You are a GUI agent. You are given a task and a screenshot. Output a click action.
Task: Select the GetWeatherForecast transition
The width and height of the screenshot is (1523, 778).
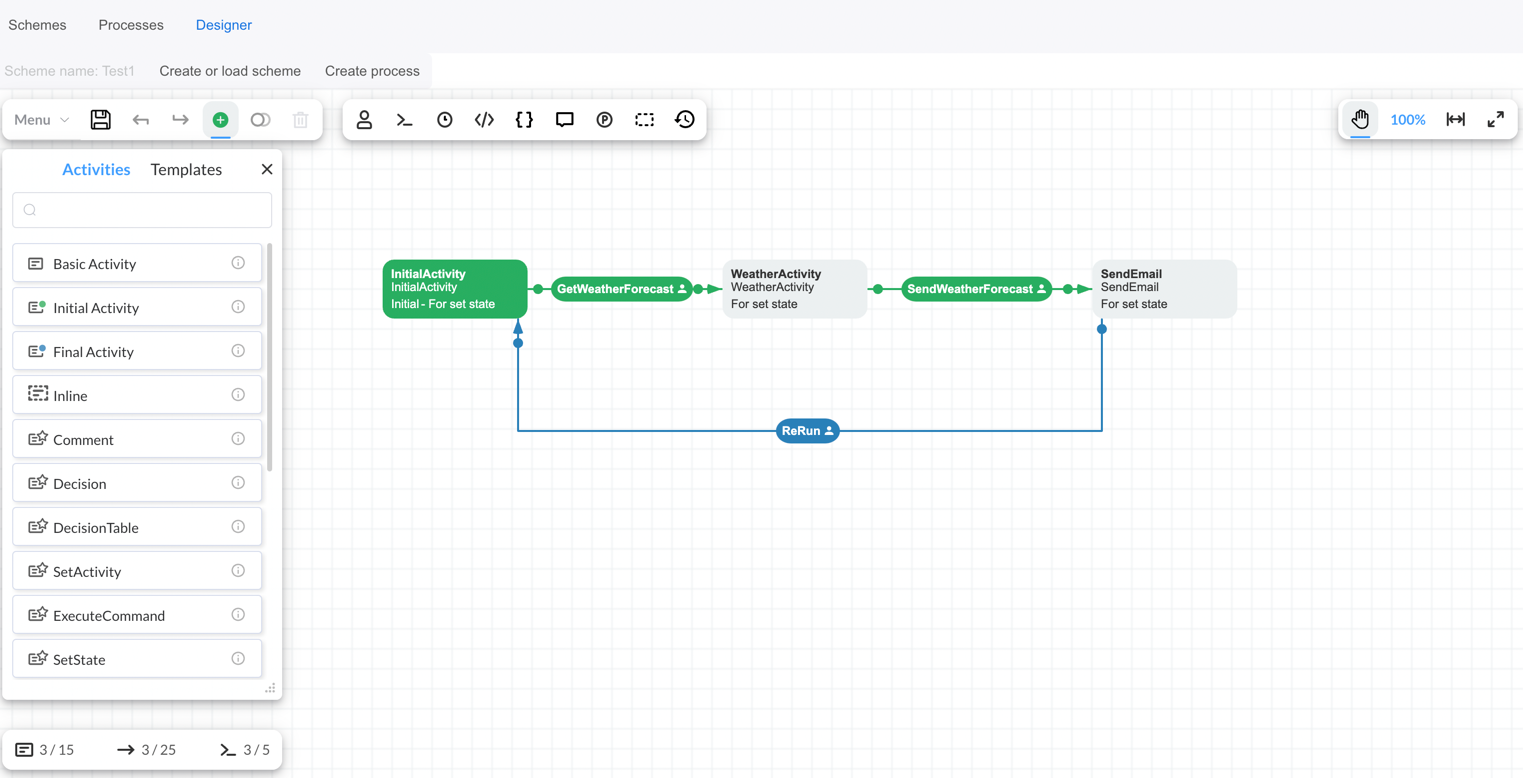621,289
